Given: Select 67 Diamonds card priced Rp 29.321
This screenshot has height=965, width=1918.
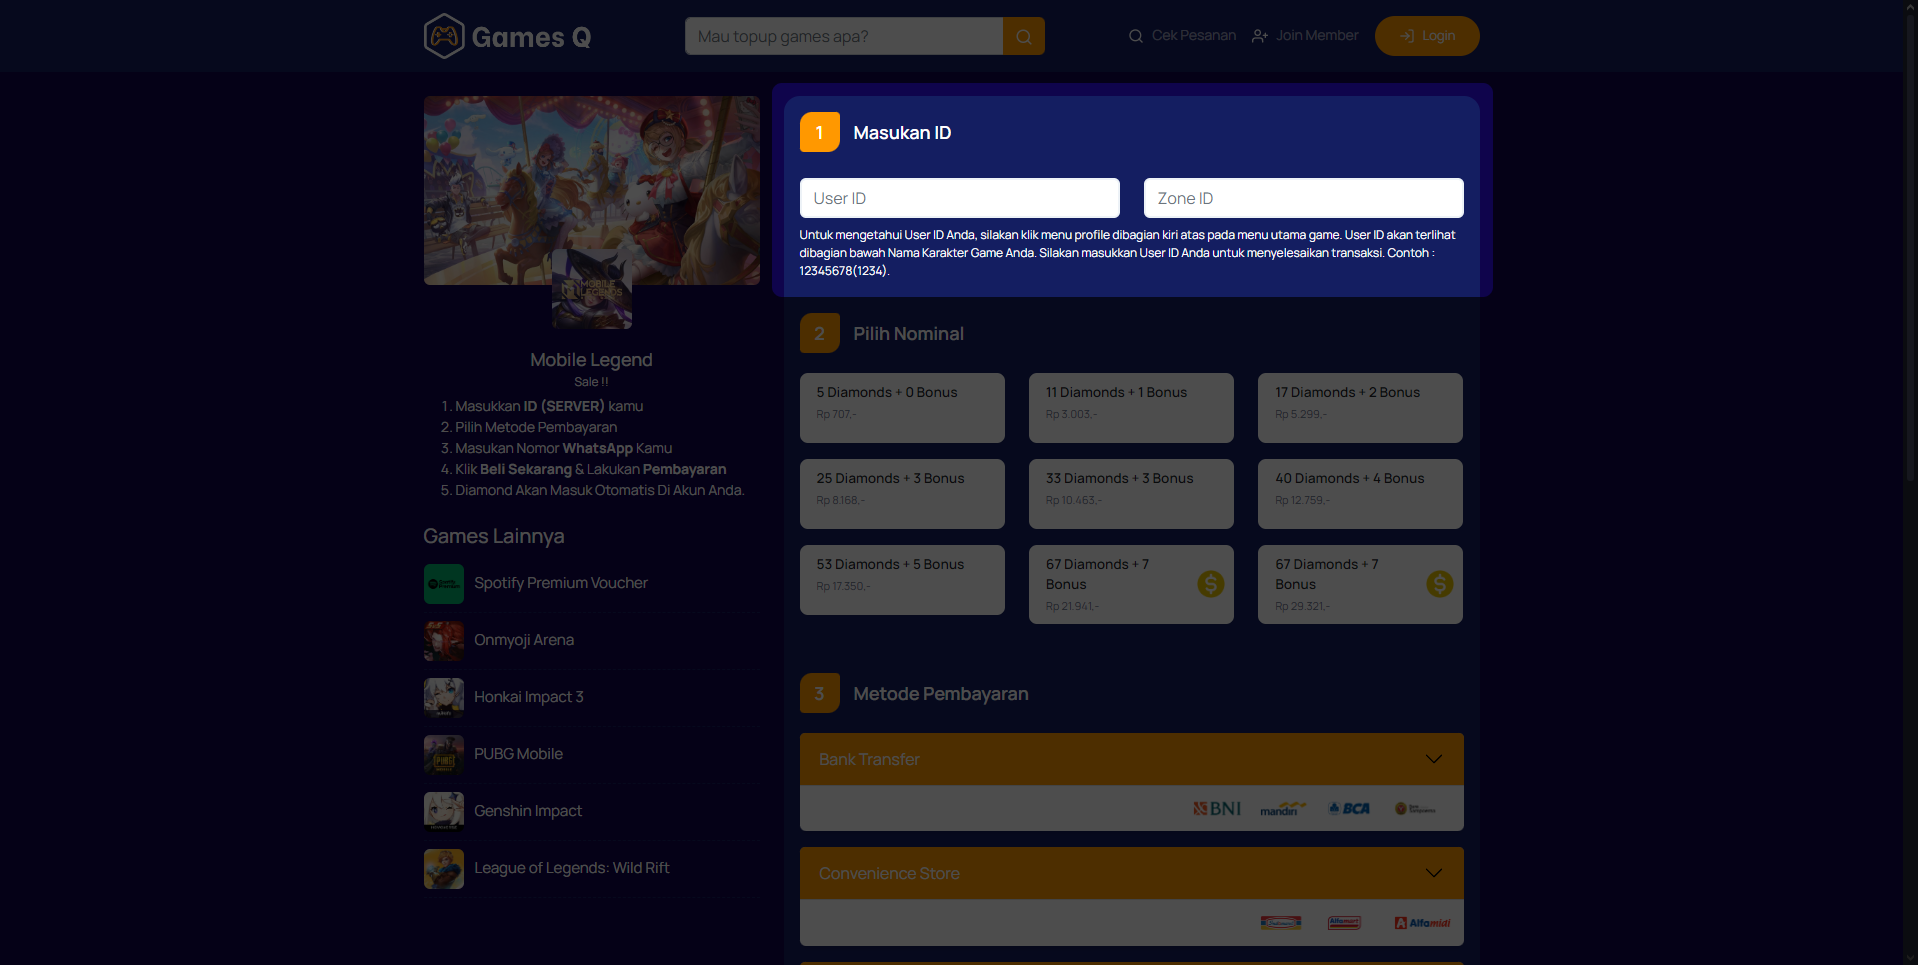Looking at the screenshot, I should point(1360,584).
